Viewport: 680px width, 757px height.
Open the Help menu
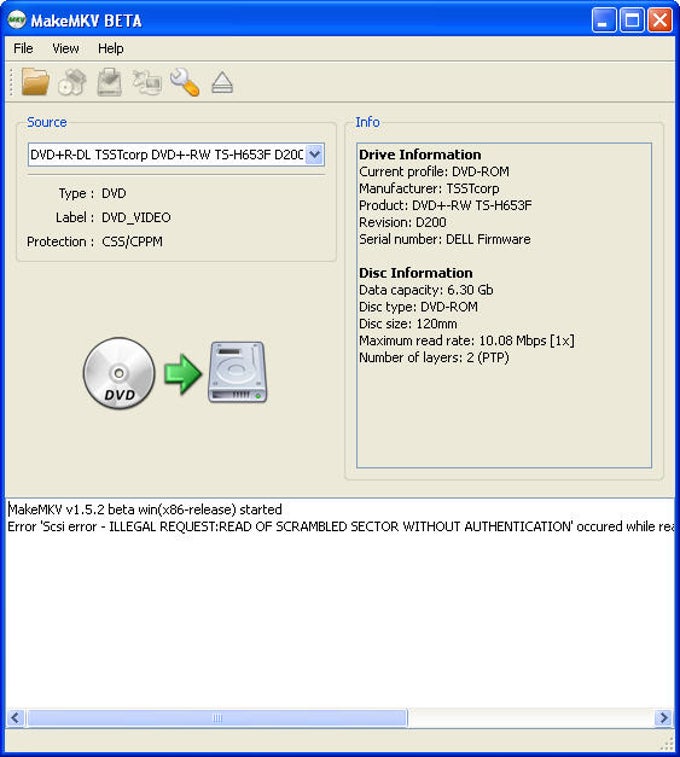pos(111,48)
